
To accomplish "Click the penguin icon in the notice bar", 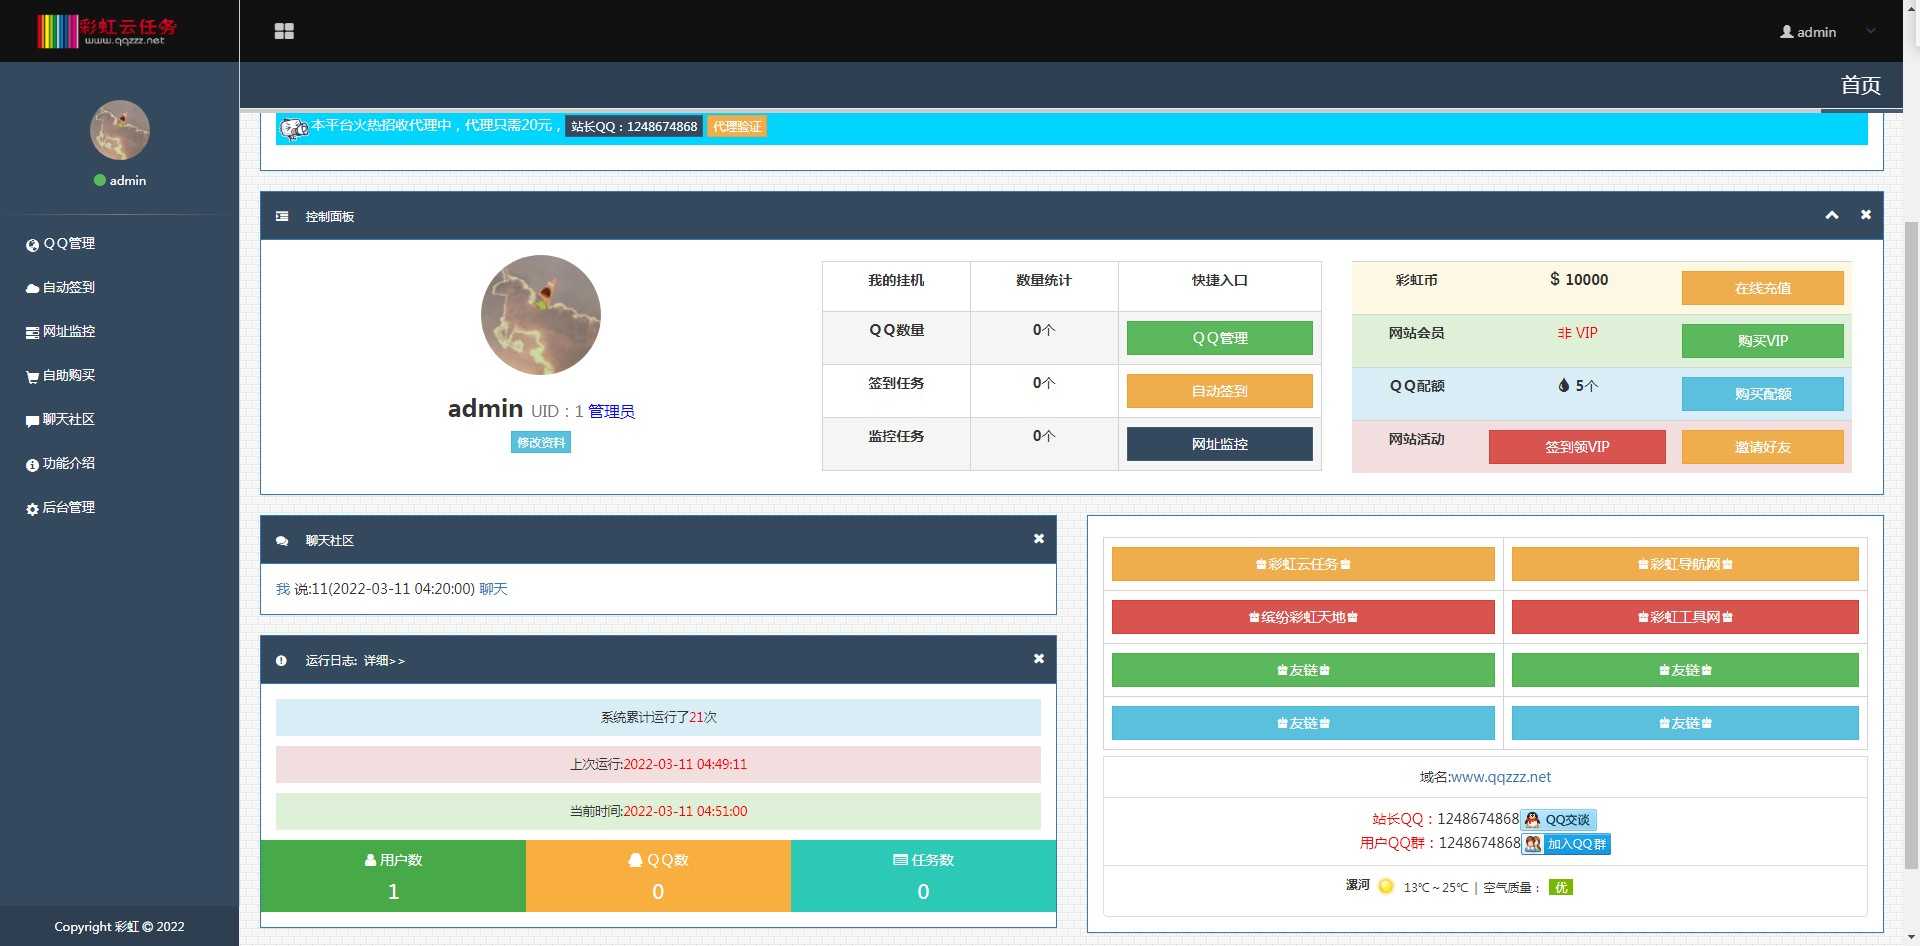I will point(293,128).
